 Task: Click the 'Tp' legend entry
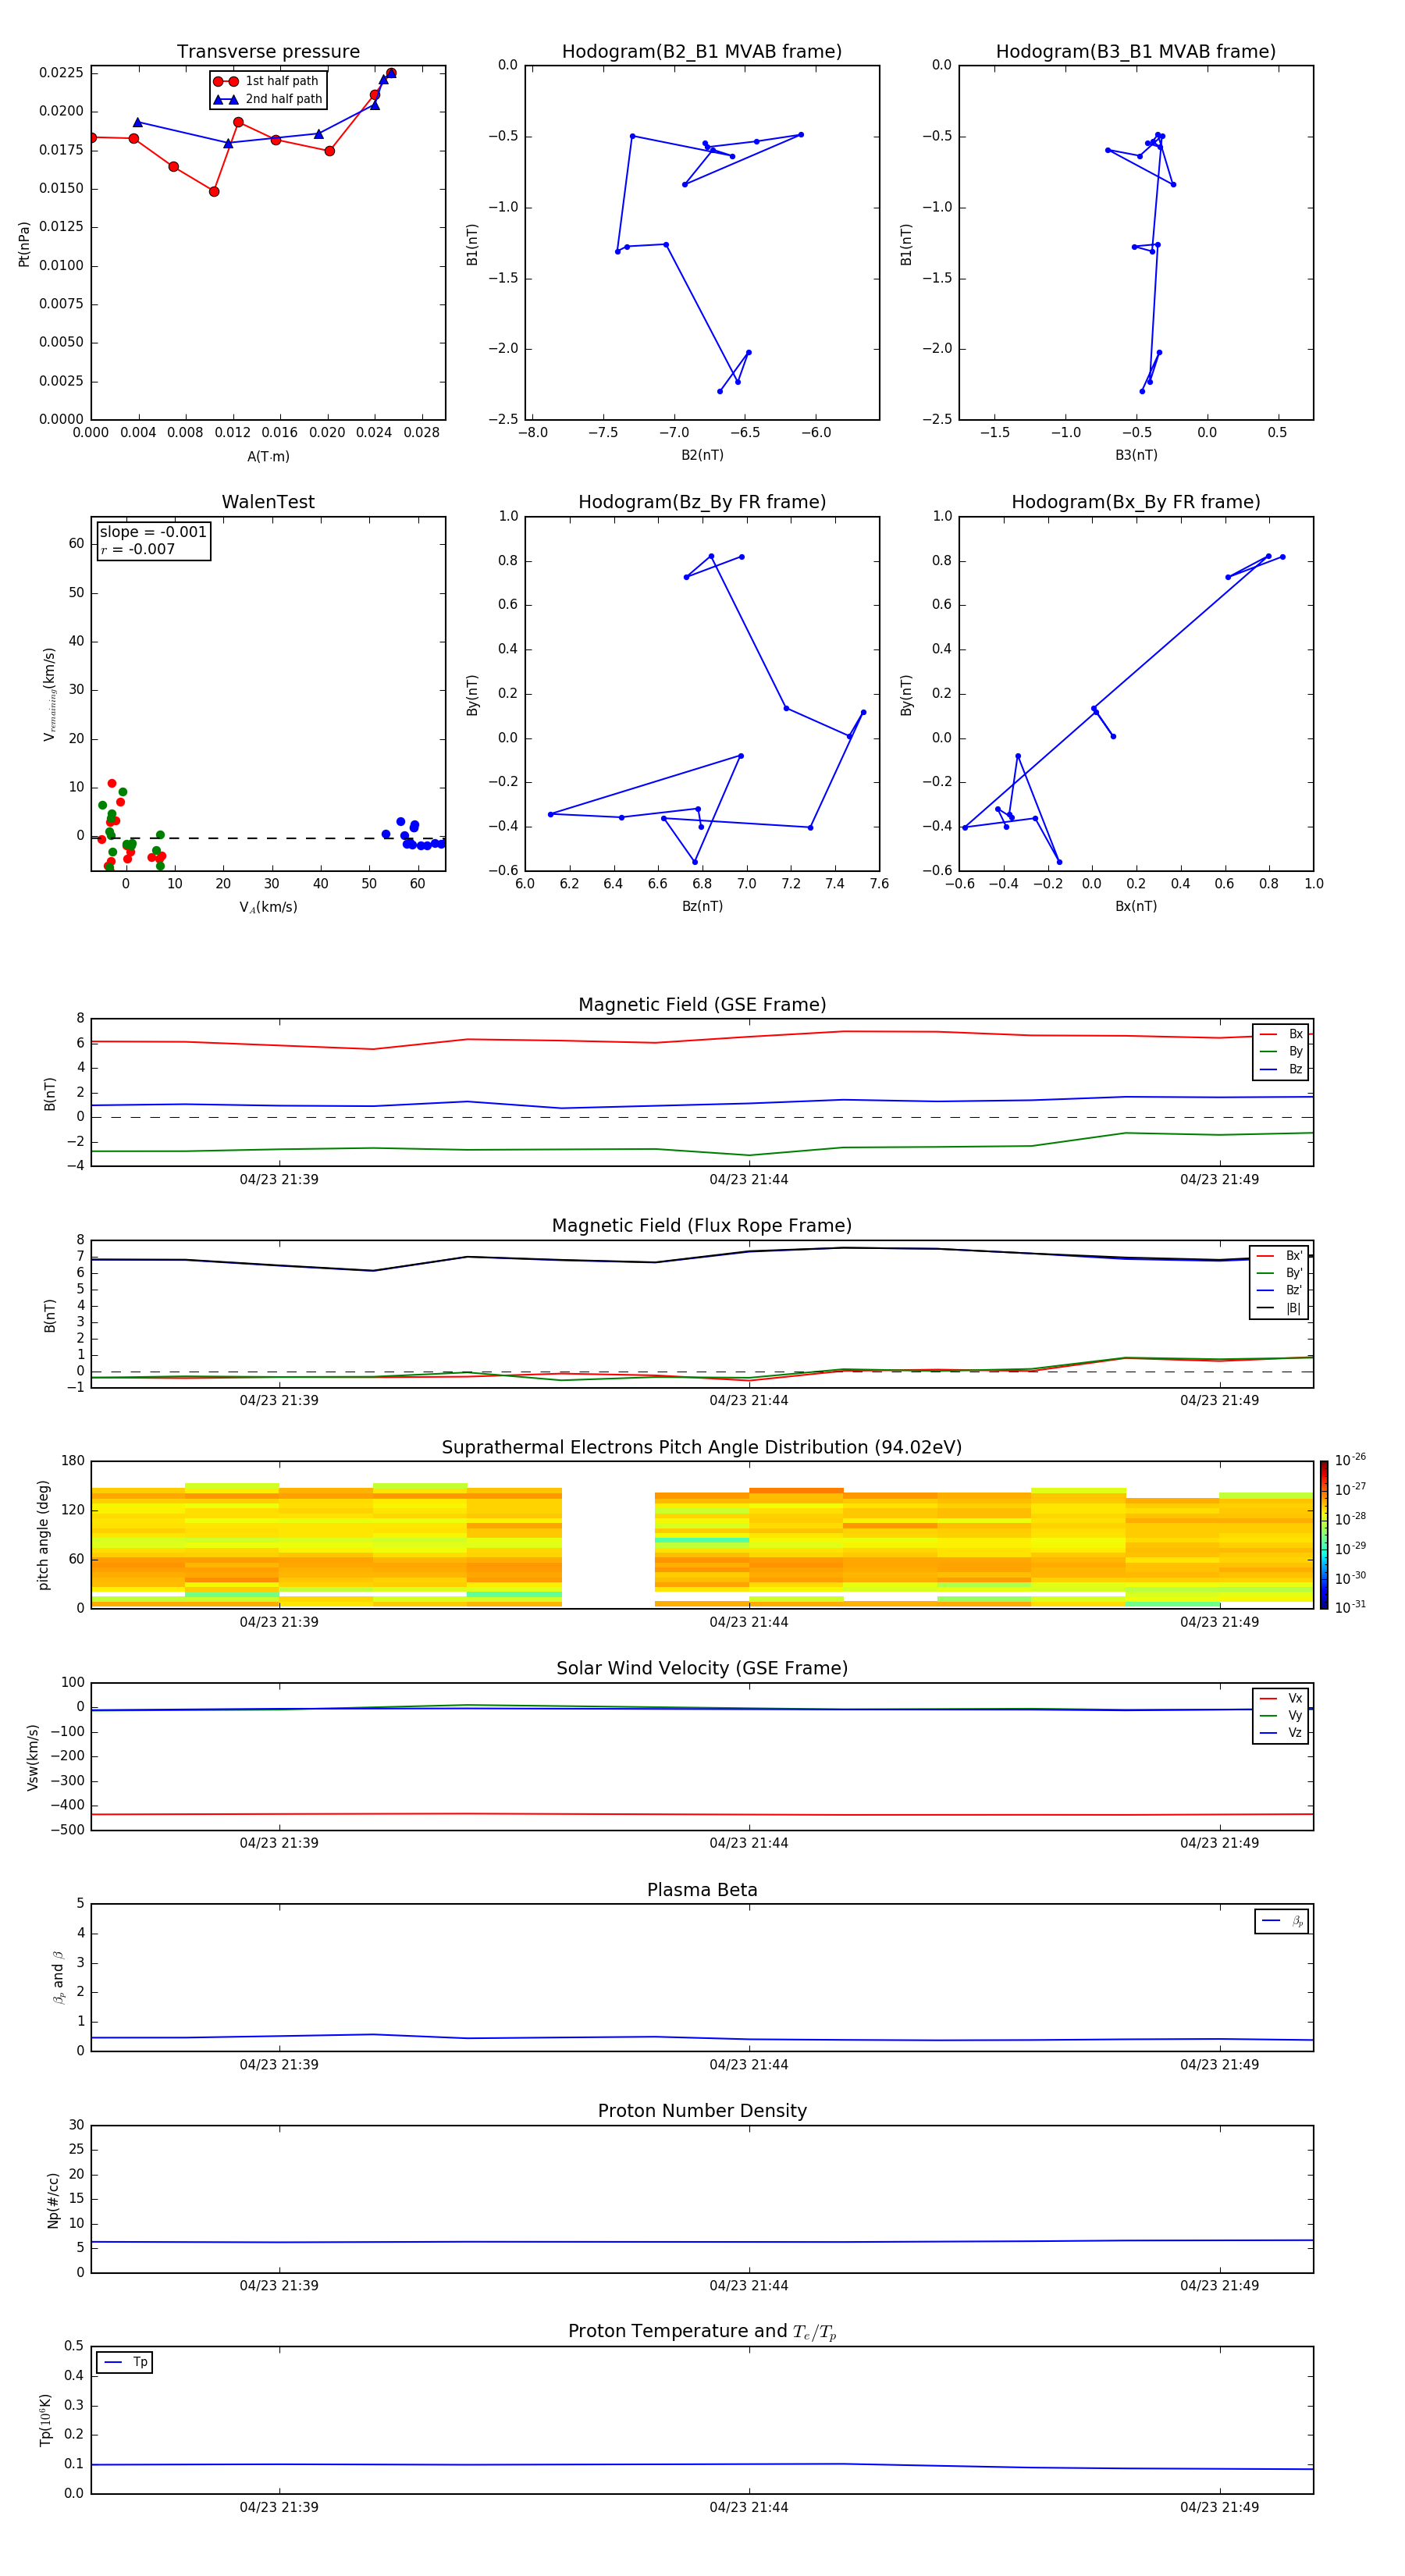point(125,2362)
